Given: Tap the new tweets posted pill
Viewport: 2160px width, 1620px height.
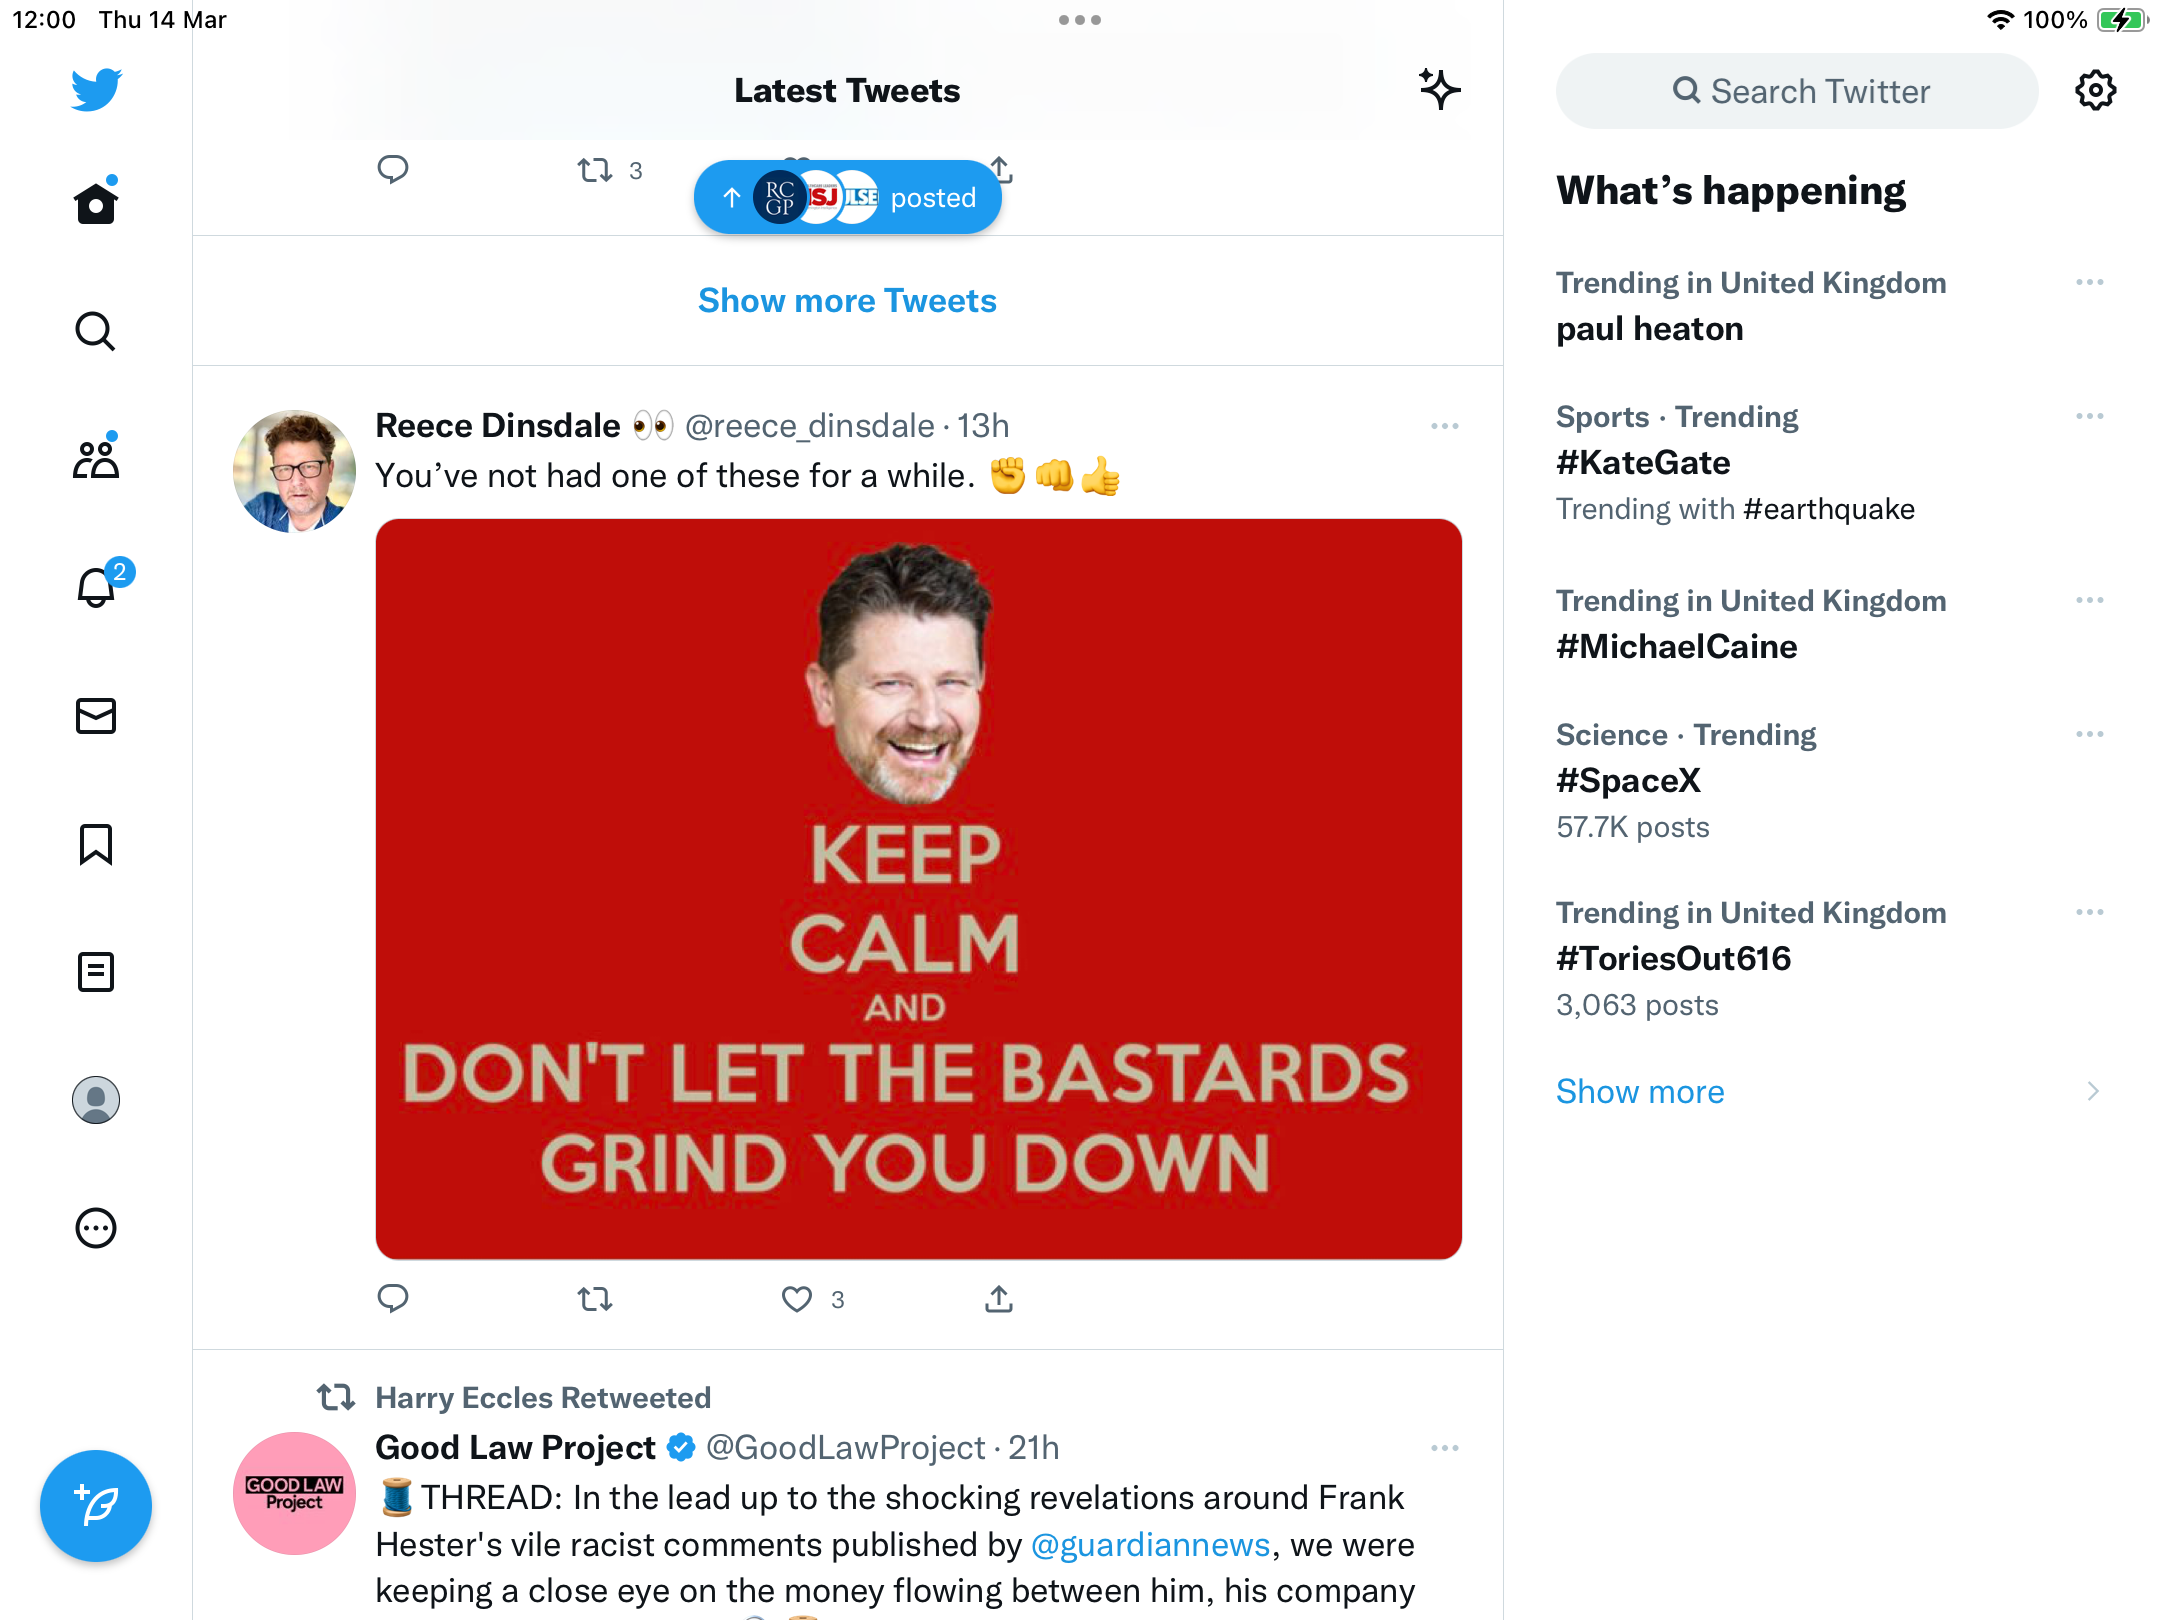Looking at the screenshot, I should 847,197.
